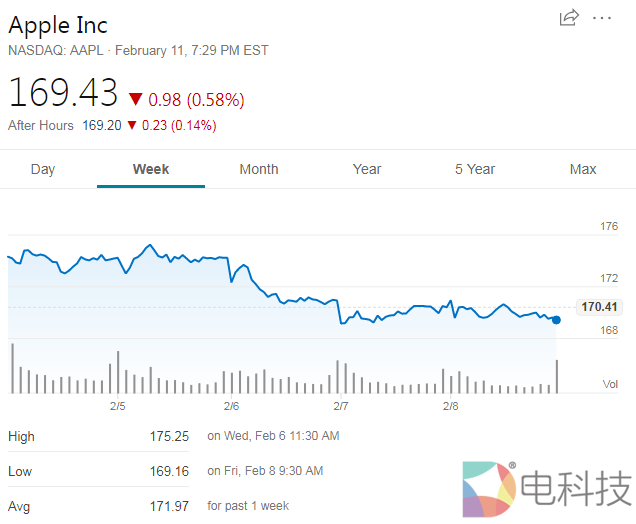Click the blue current price dot

pos(556,320)
